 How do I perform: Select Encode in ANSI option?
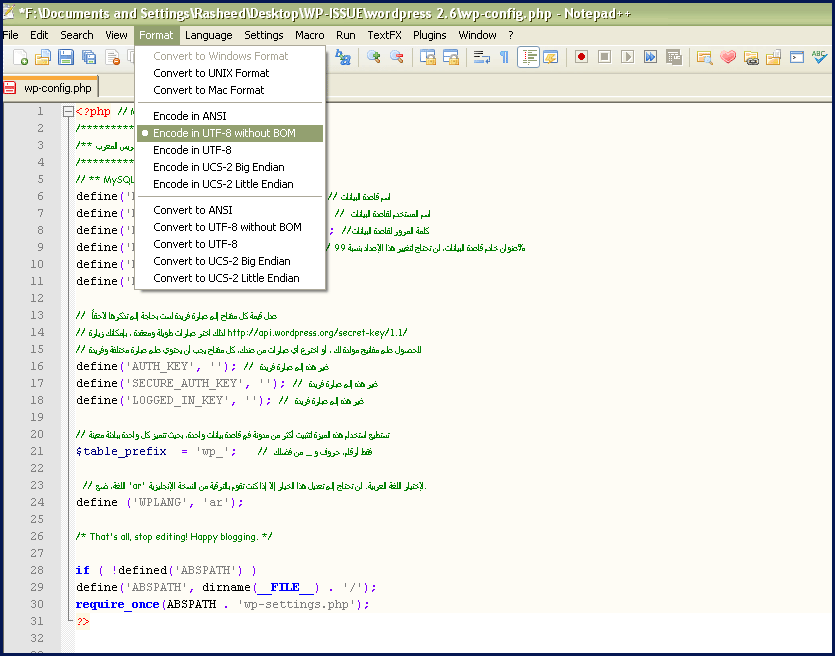[x=189, y=116]
